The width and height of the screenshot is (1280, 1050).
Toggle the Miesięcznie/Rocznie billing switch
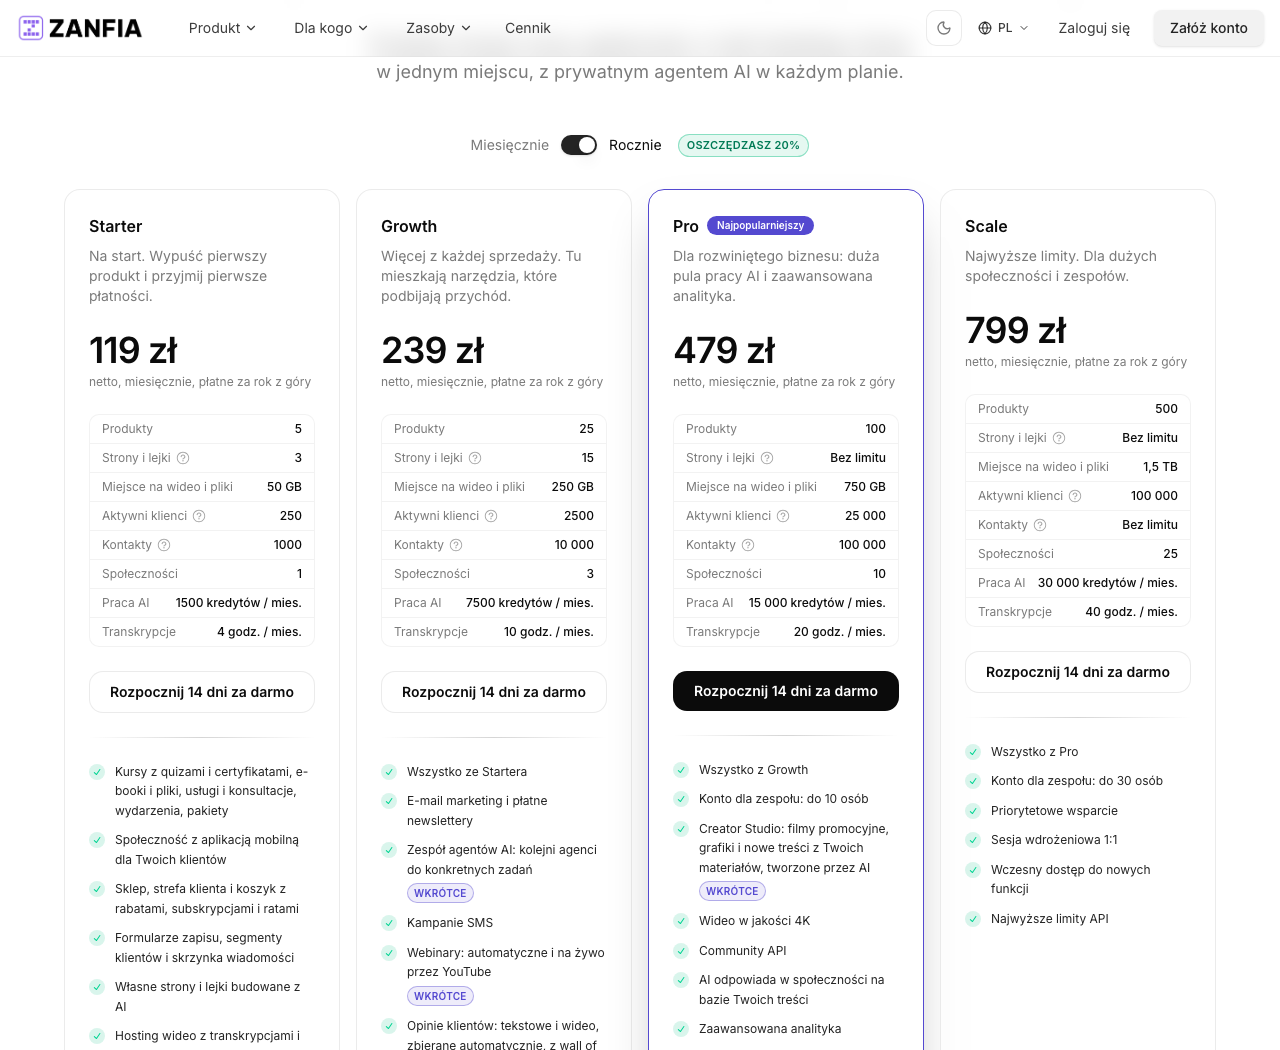(579, 145)
